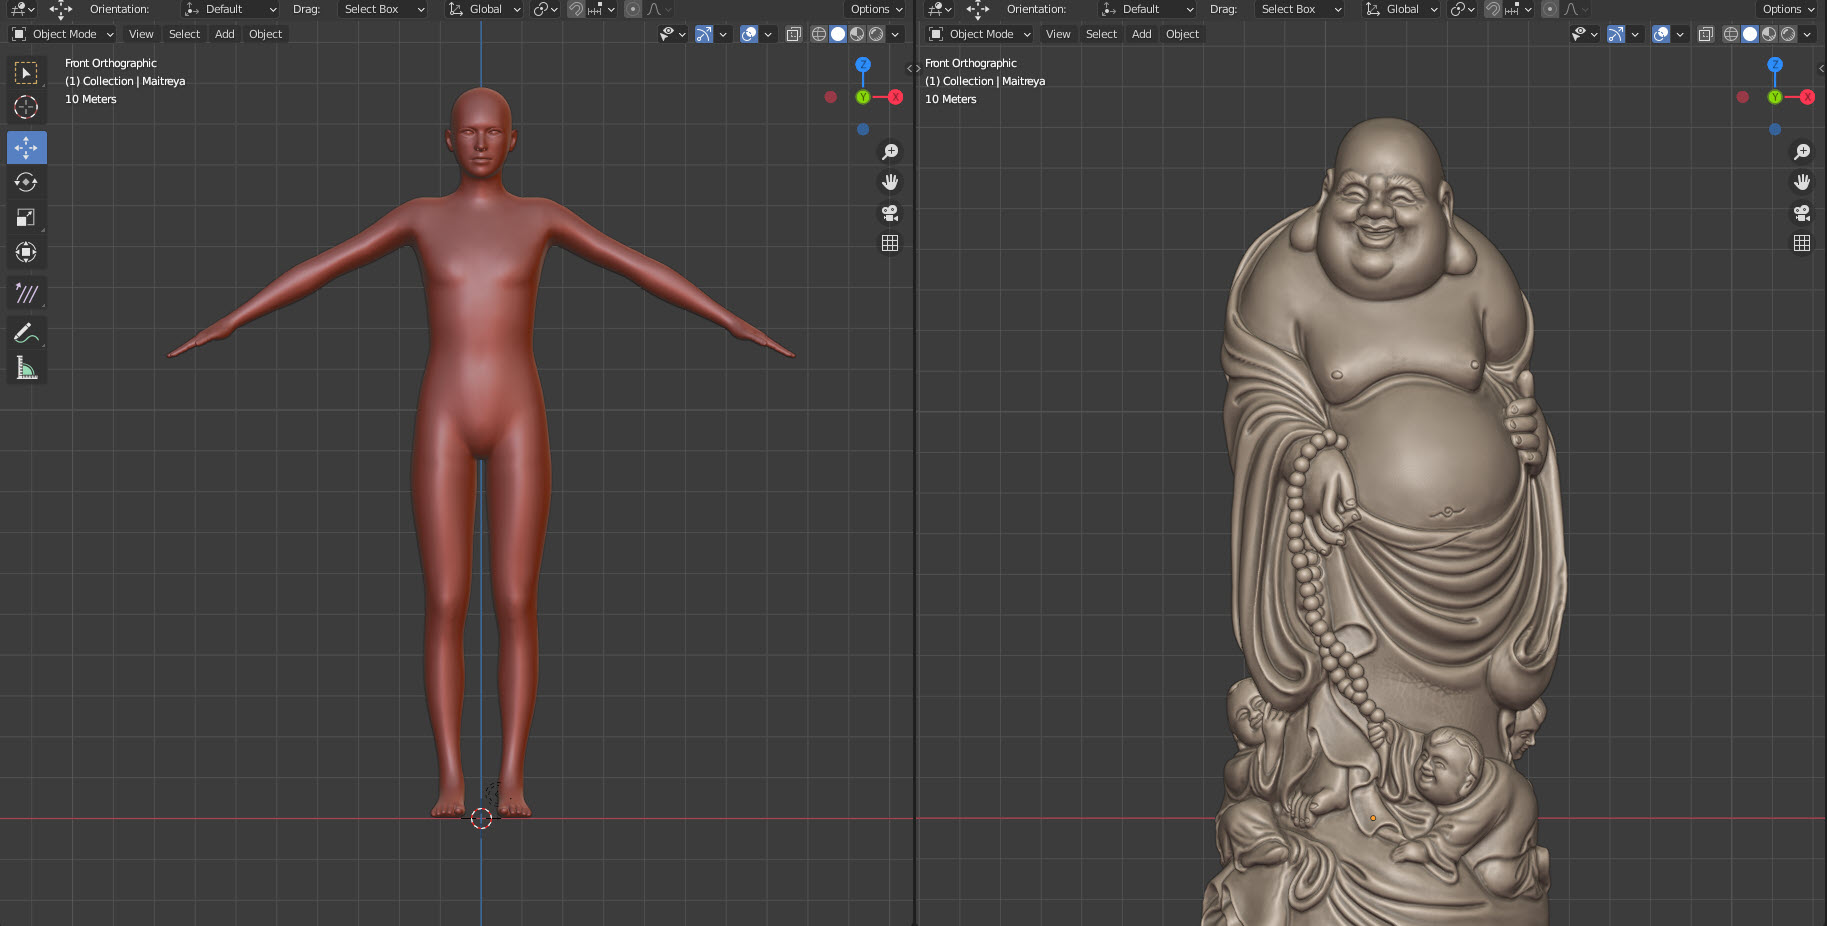The width and height of the screenshot is (1827, 926).
Task: Open Select menu in right viewport
Action: [1101, 34]
